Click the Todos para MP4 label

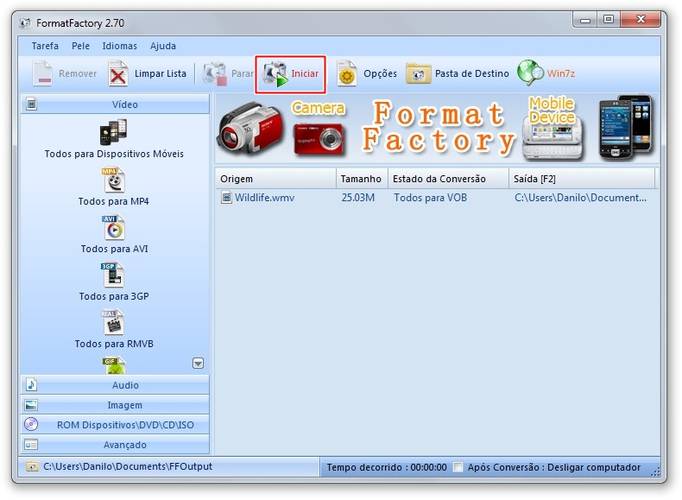click(x=114, y=201)
